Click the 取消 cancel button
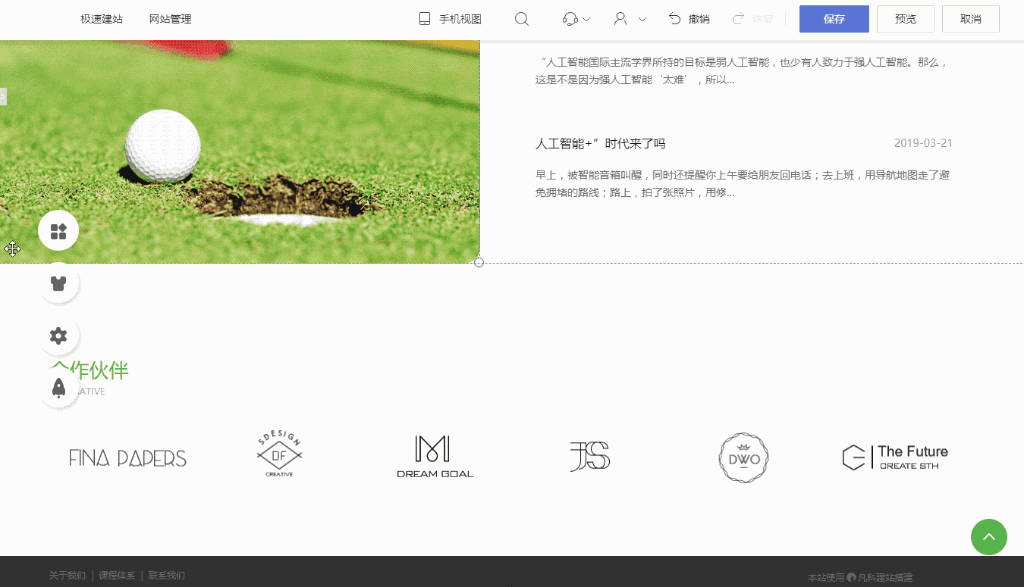This screenshot has height=587, width=1024. tap(971, 19)
